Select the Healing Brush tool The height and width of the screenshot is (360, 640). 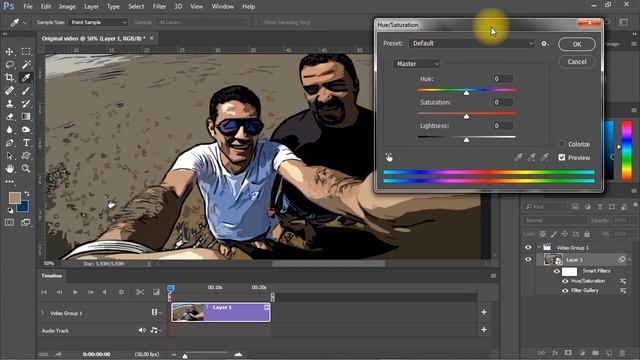(x=9, y=91)
